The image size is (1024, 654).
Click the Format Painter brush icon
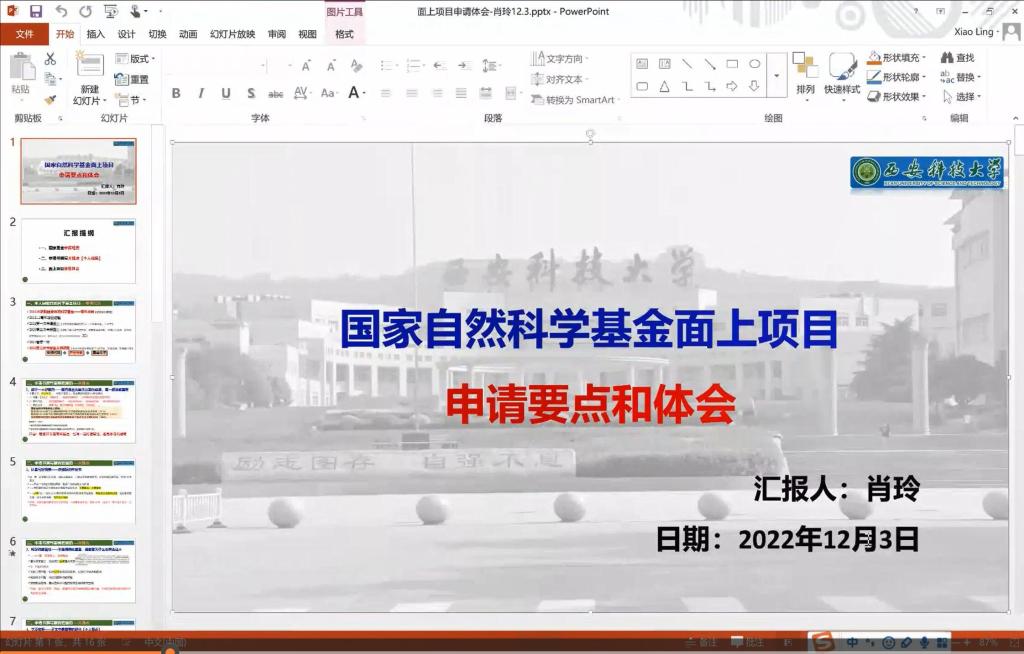(50, 99)
